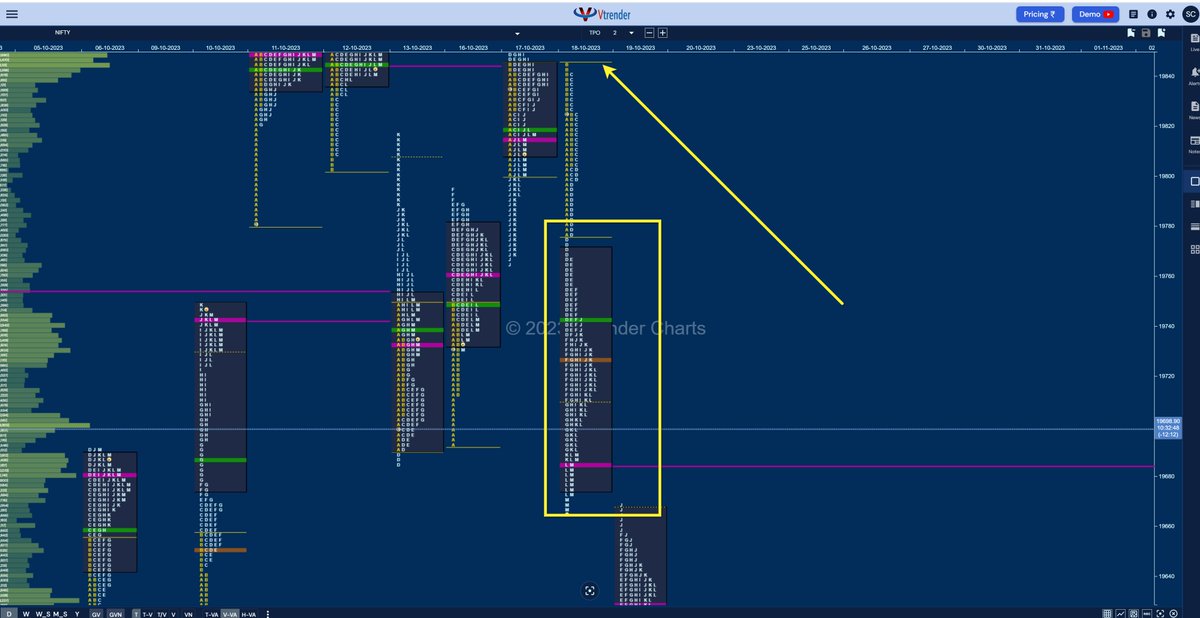
Task: Select the M_S monthly series timeframe
Action: (x=60, y=613)
